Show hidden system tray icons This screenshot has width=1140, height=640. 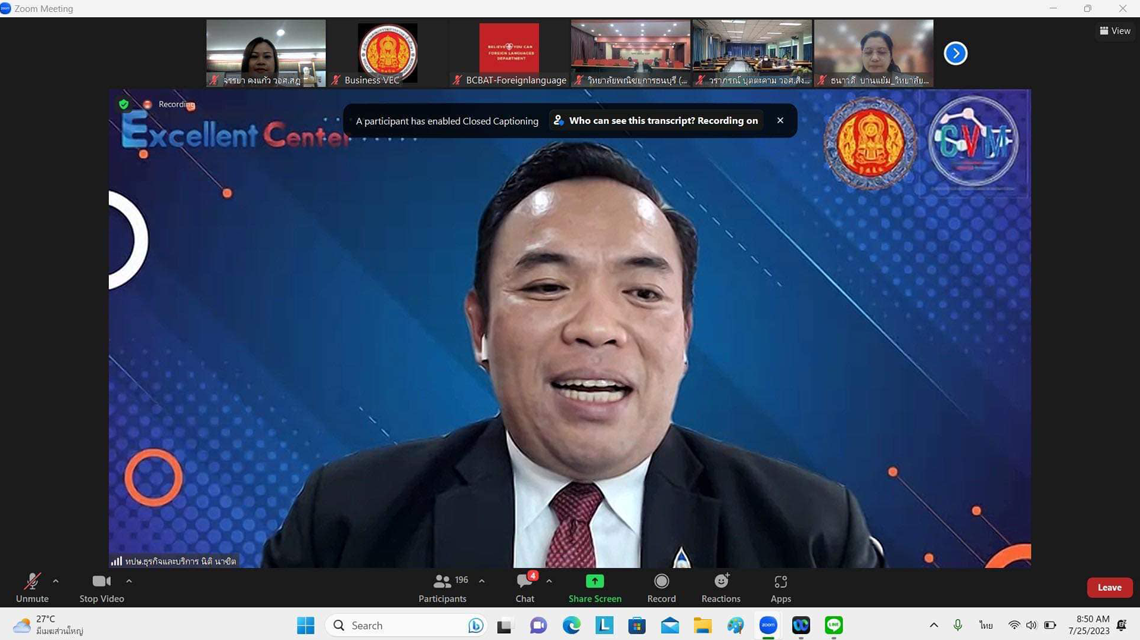click(934, 625)
